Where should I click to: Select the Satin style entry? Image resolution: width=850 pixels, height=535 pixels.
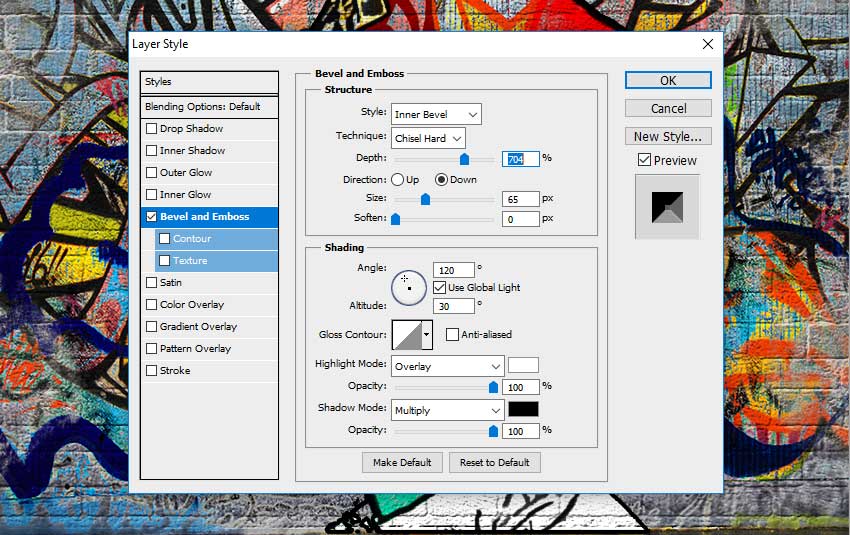tap(170, 283)
